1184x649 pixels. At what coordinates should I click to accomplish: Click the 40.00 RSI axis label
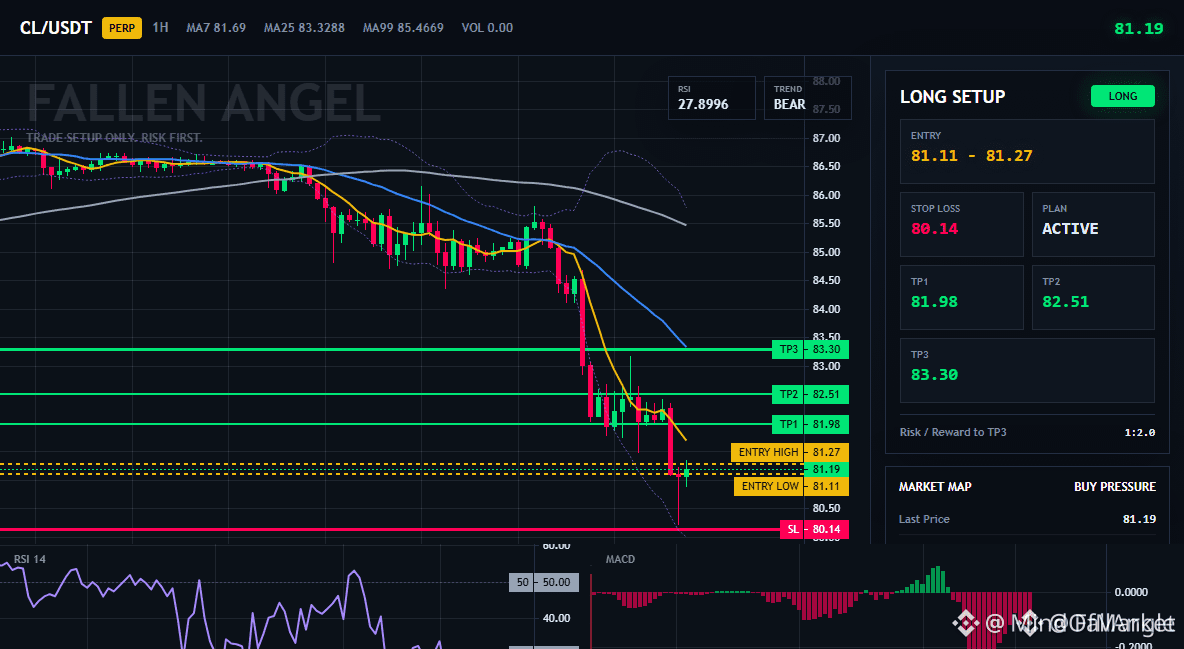pos(557,618)
